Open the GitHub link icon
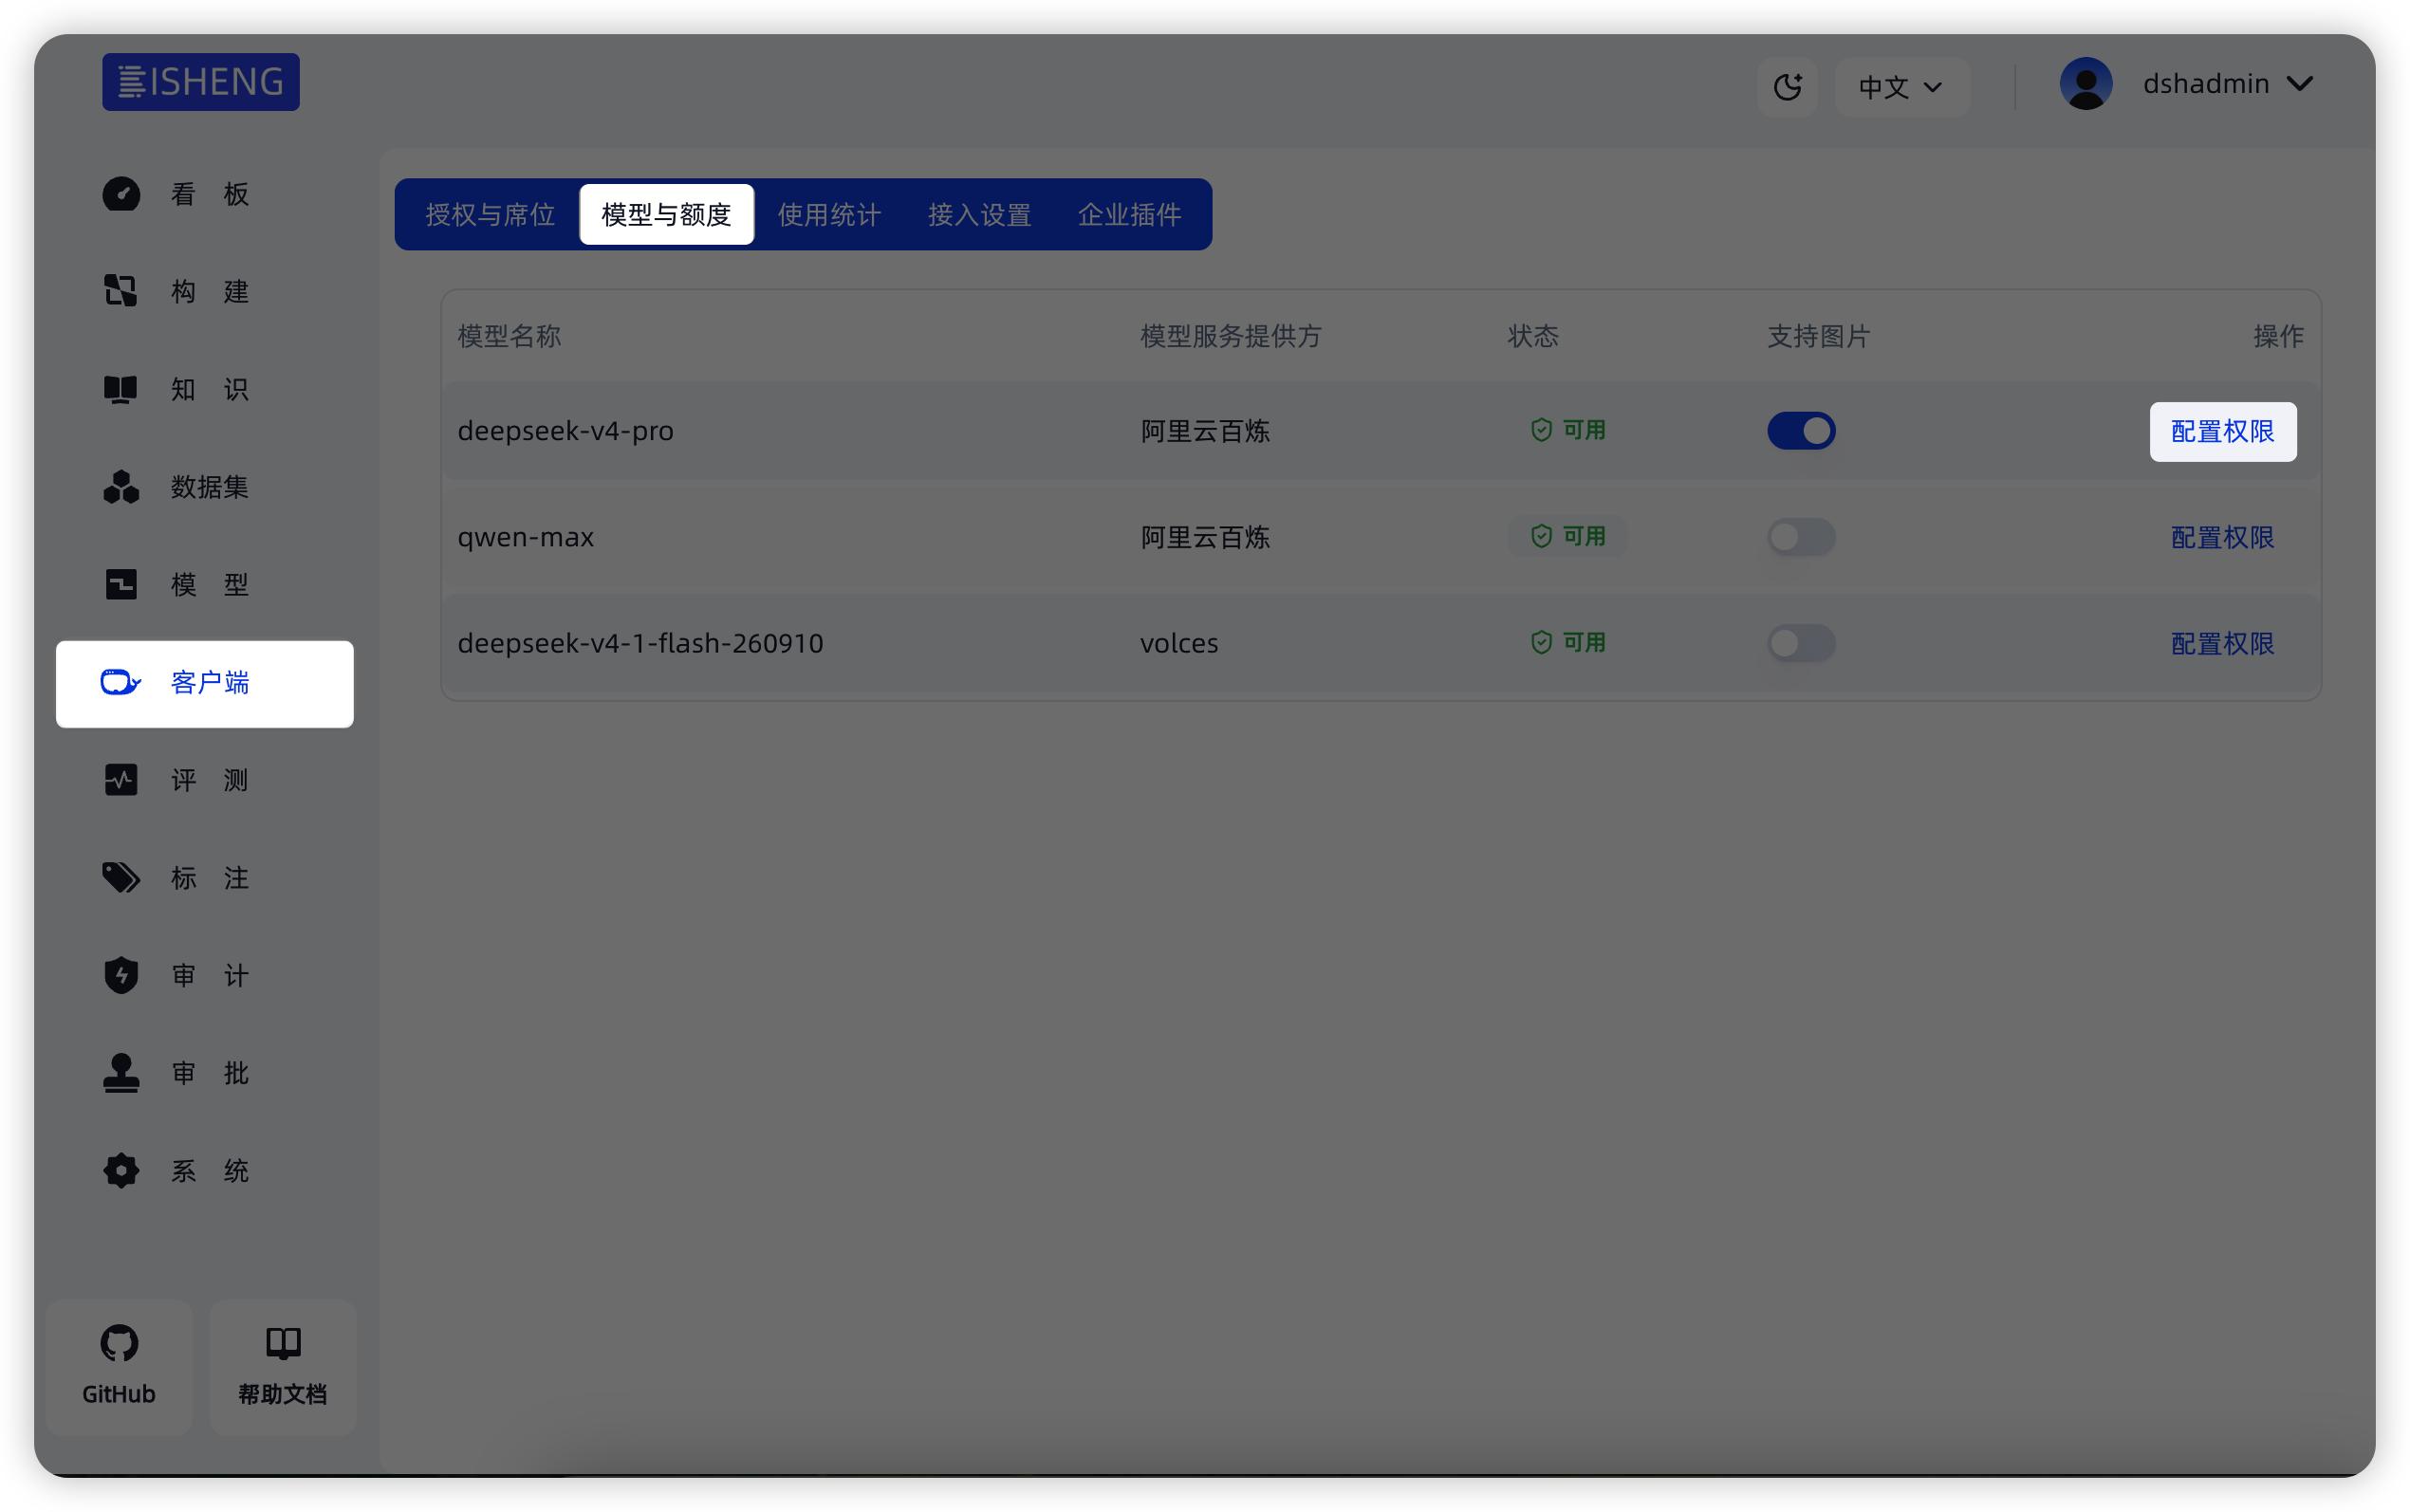2410x1512 pixels. (x=119, y=1343)
